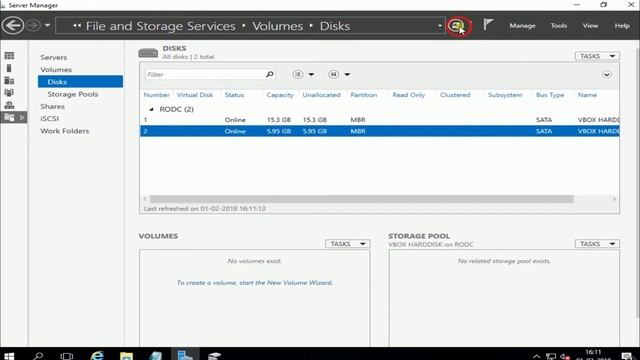The image size is (640, 360).
Task: Click the disks list horizontal scrollbar
Action: tap(362, 199)
